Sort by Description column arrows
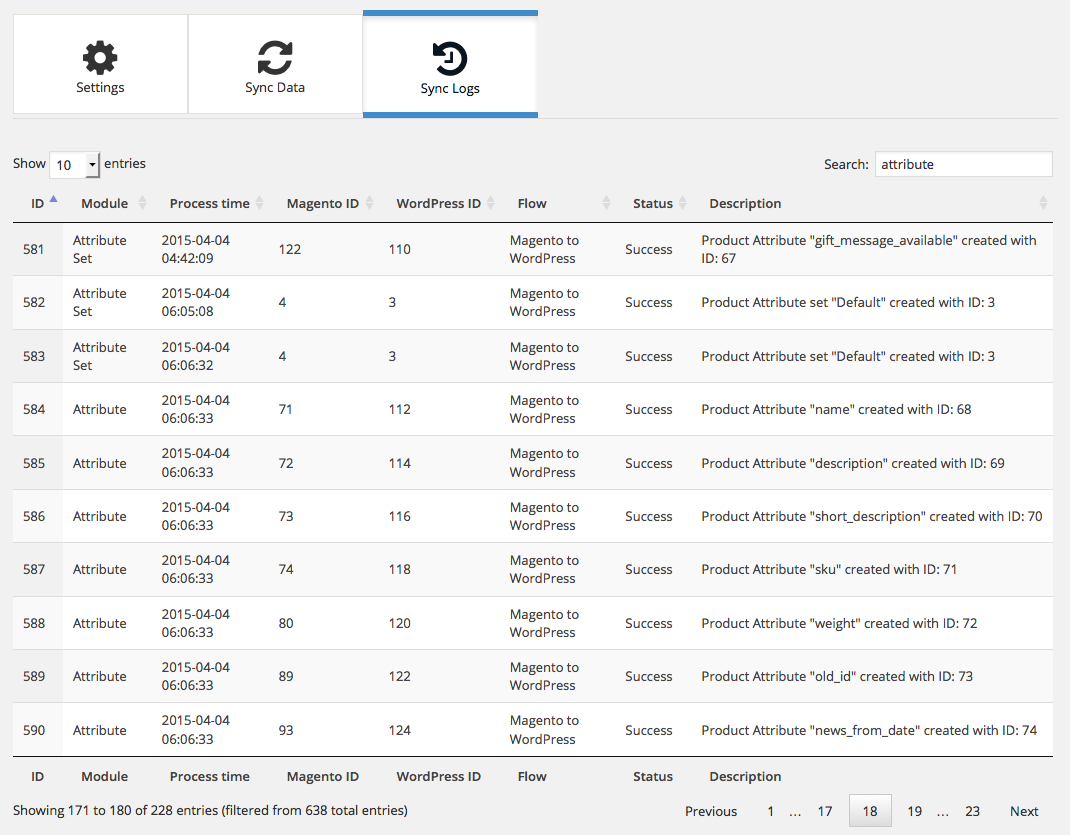Screen dimensions: 1070x835 (1043, 203)
